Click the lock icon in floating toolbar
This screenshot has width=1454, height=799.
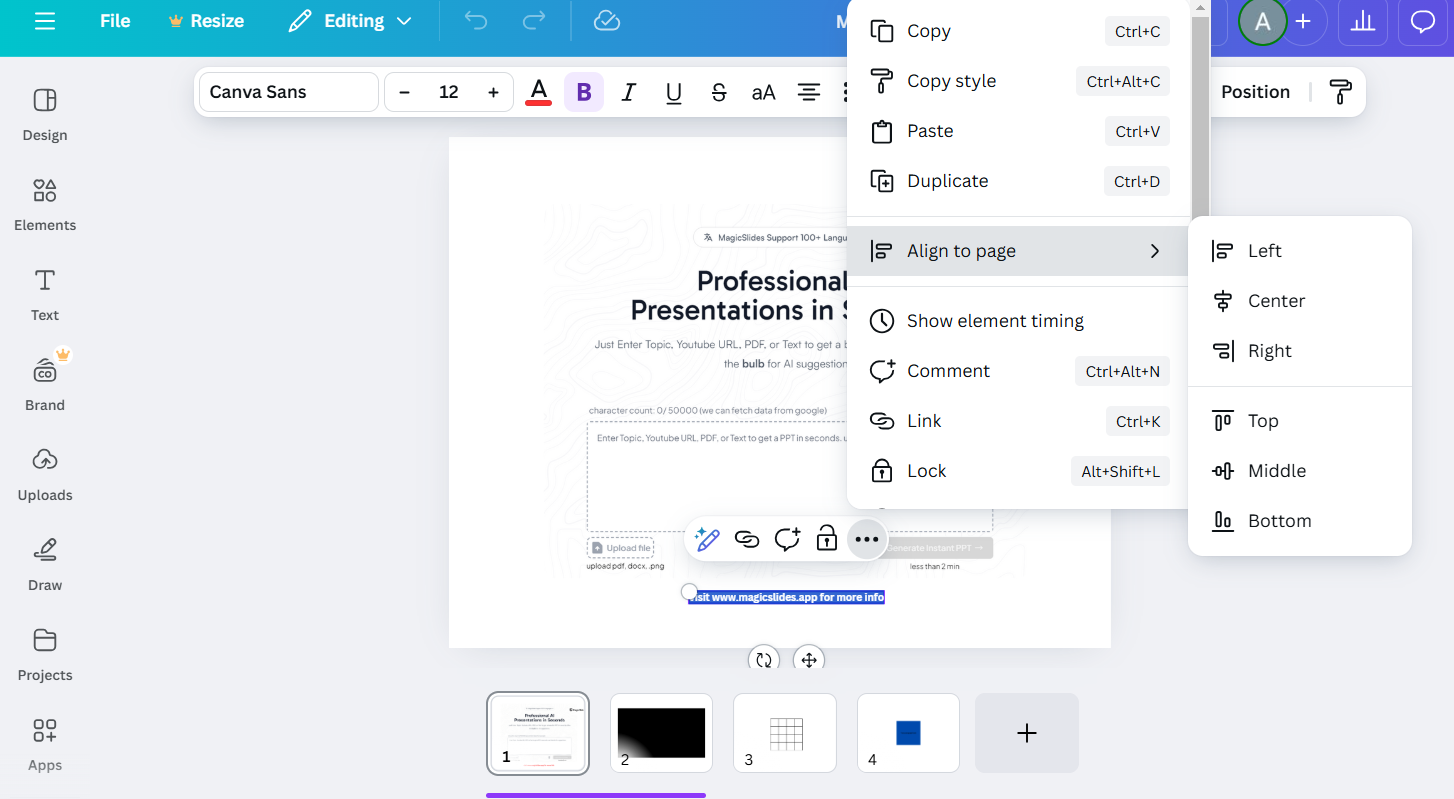tap(827, 540)
